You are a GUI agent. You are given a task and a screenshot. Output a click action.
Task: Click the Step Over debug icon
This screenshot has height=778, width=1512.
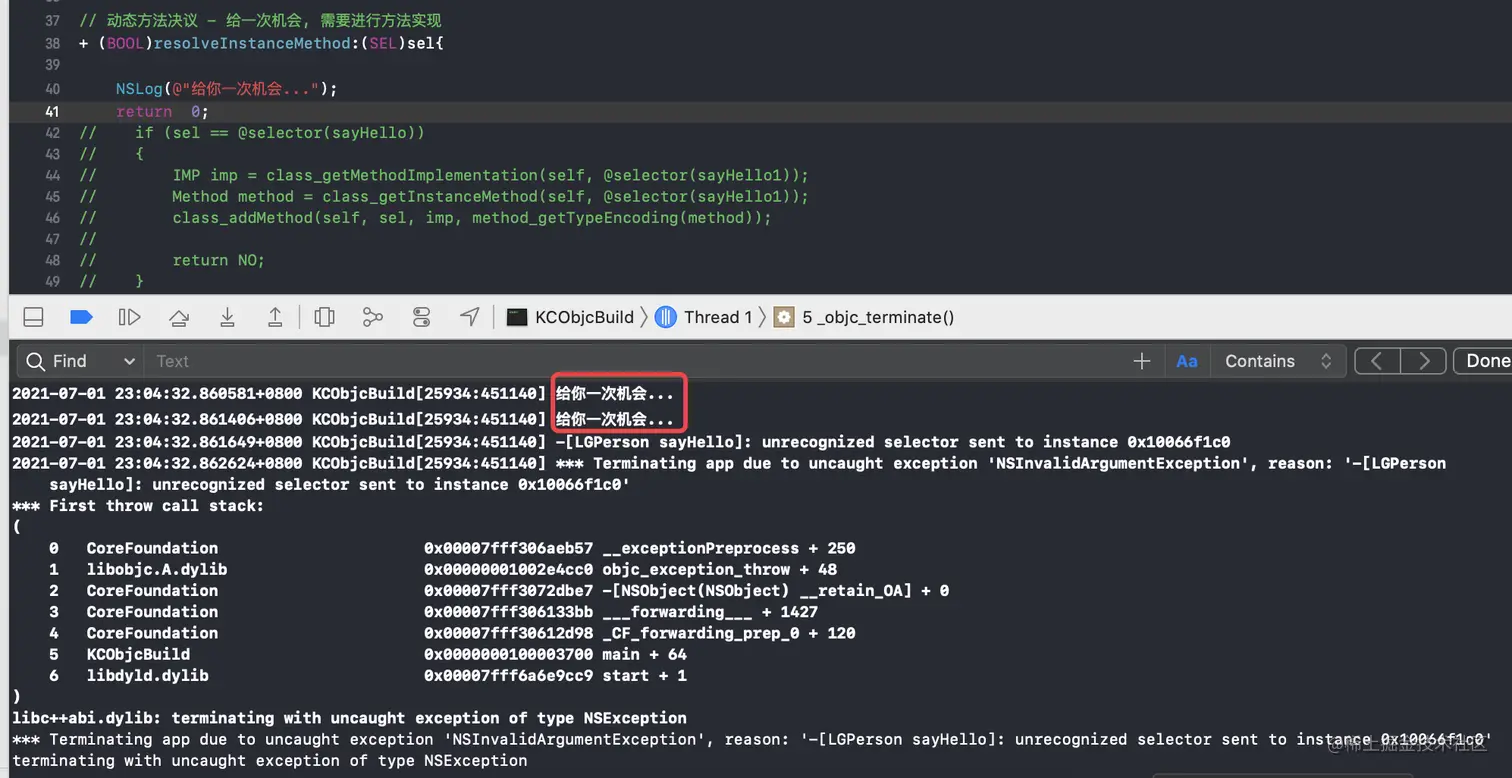point(179,317)
